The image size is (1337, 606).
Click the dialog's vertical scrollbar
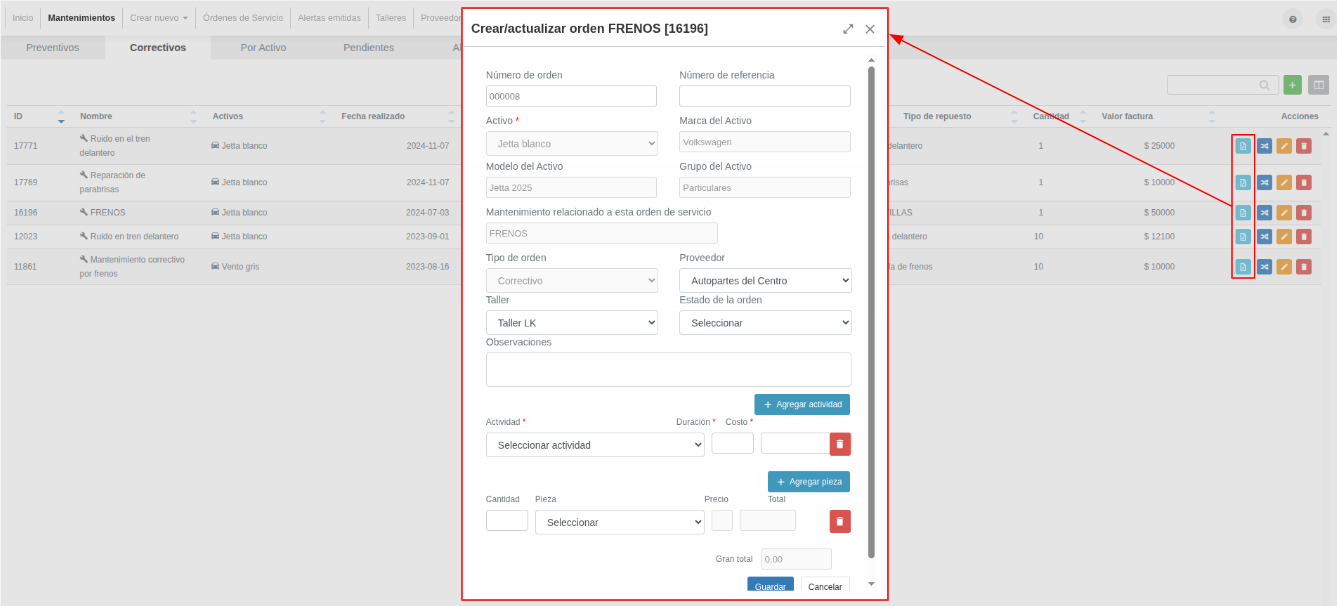[x=871, y=311]
